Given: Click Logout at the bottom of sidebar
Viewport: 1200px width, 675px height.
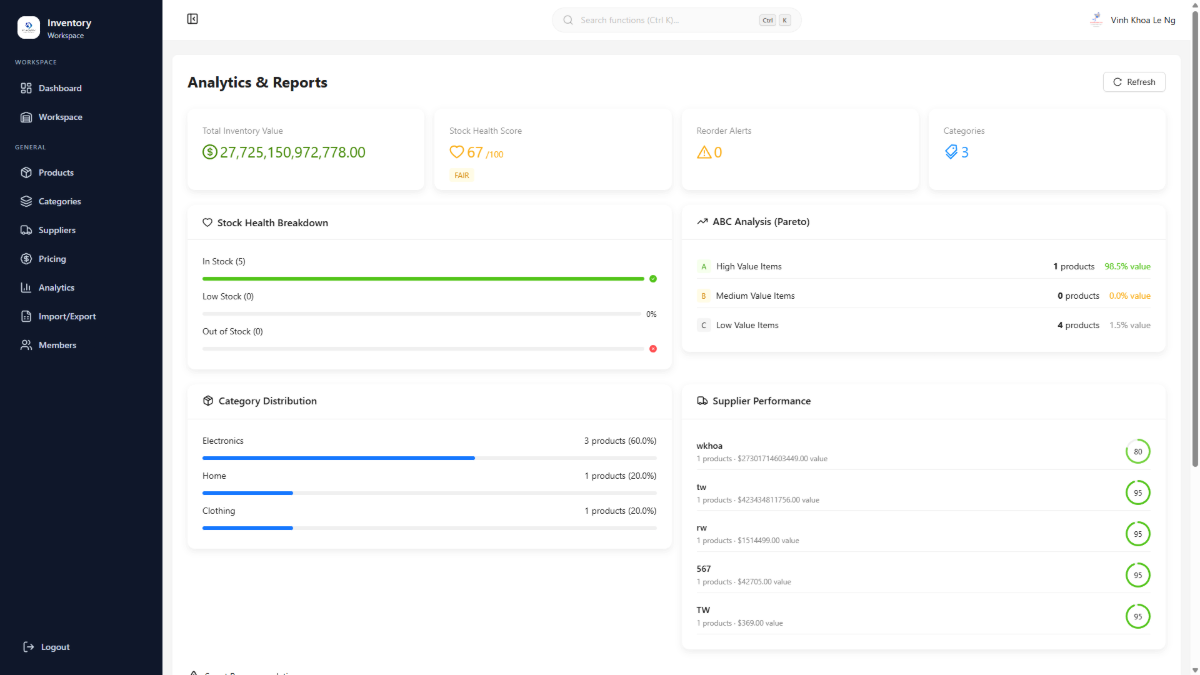Looking at the screenshot, I should [45, 647].
